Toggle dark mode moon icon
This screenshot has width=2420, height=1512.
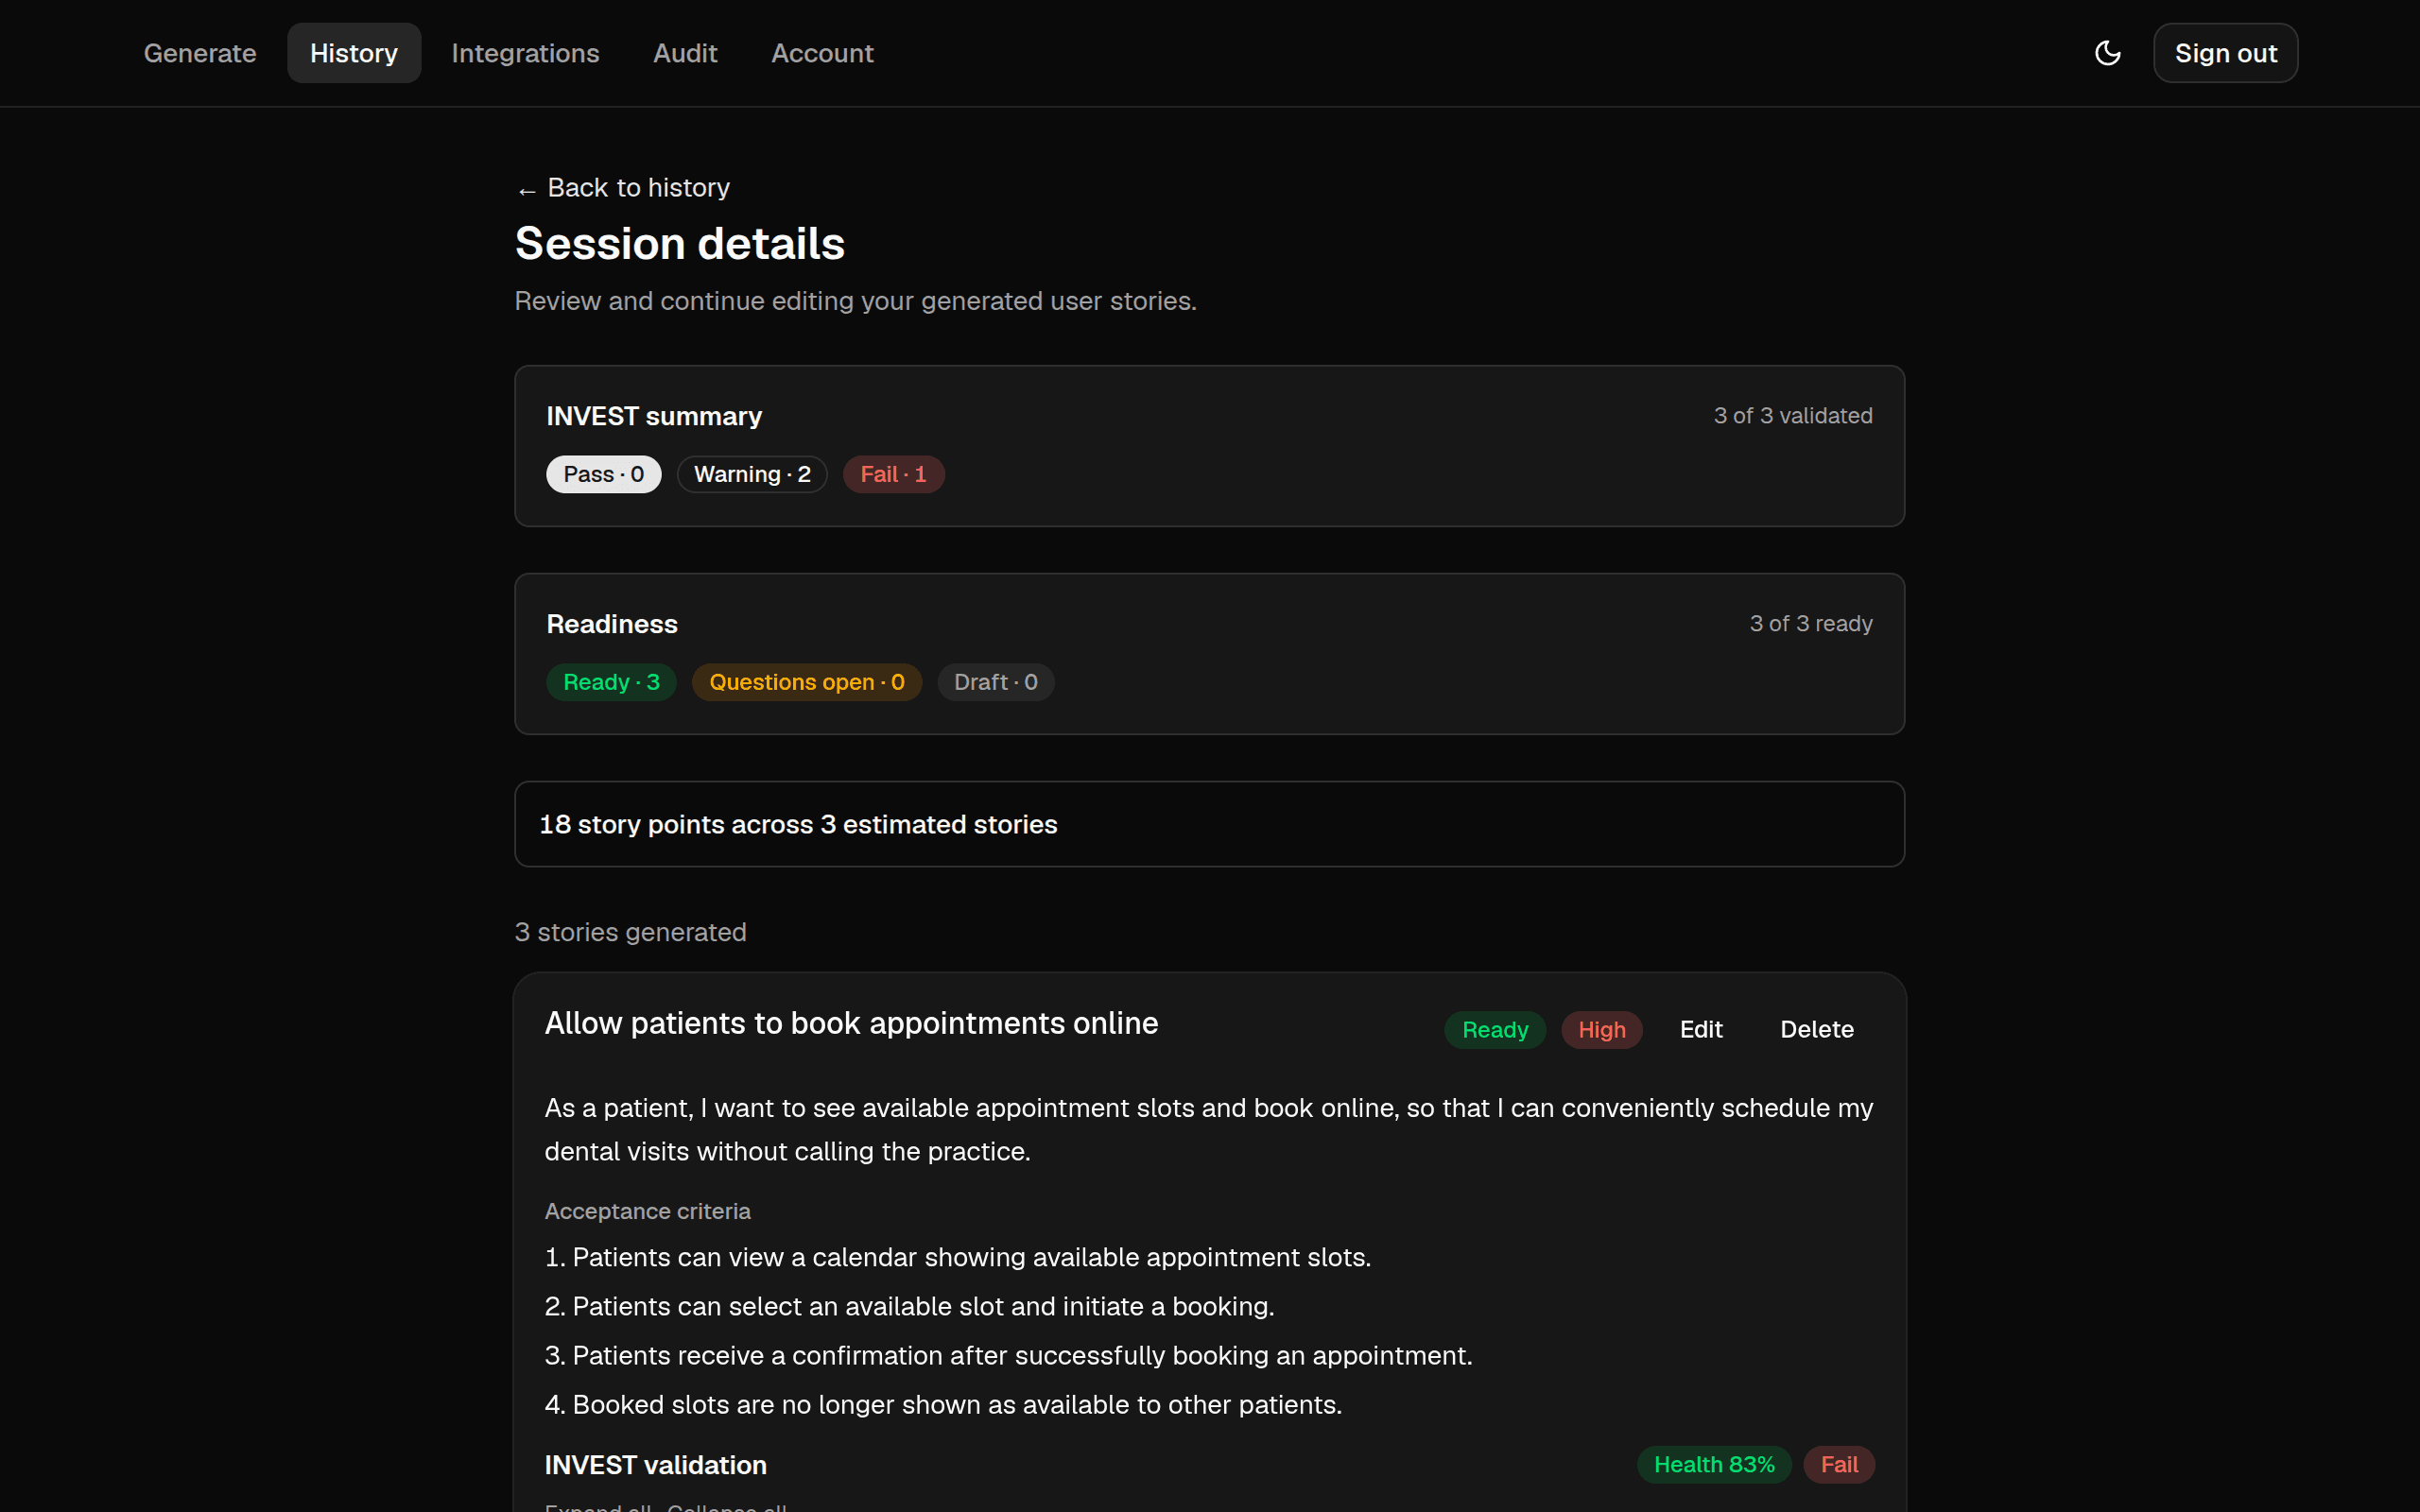pyautogui.click(x=2107, y=53)
